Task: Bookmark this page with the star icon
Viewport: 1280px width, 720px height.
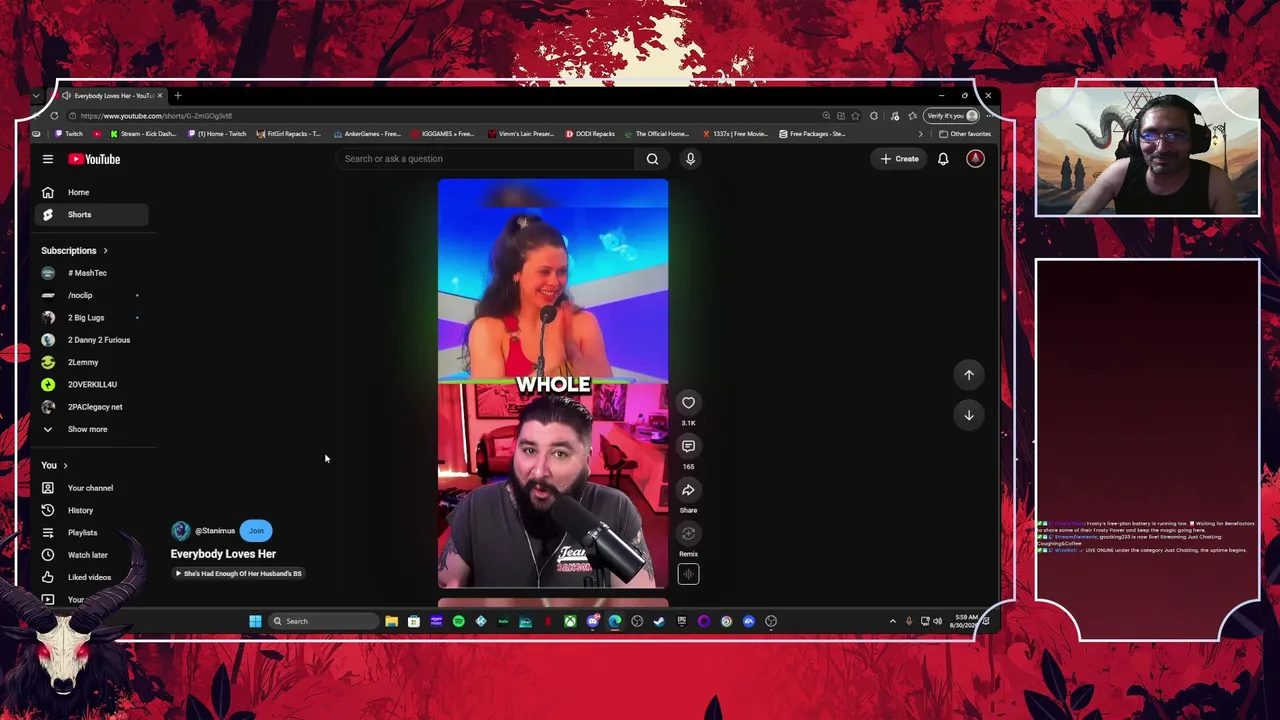Action: coord(855,116)
